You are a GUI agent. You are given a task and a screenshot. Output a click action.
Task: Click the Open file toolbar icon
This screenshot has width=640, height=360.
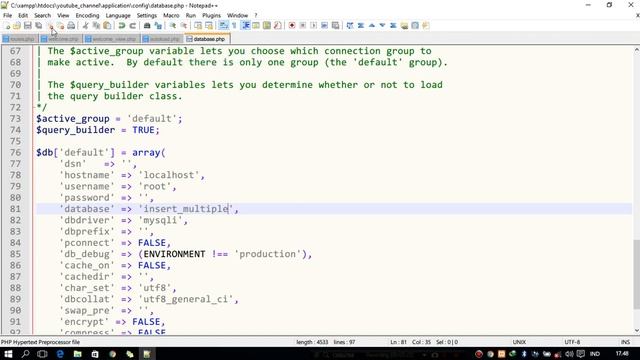click(x=17, y=26)
